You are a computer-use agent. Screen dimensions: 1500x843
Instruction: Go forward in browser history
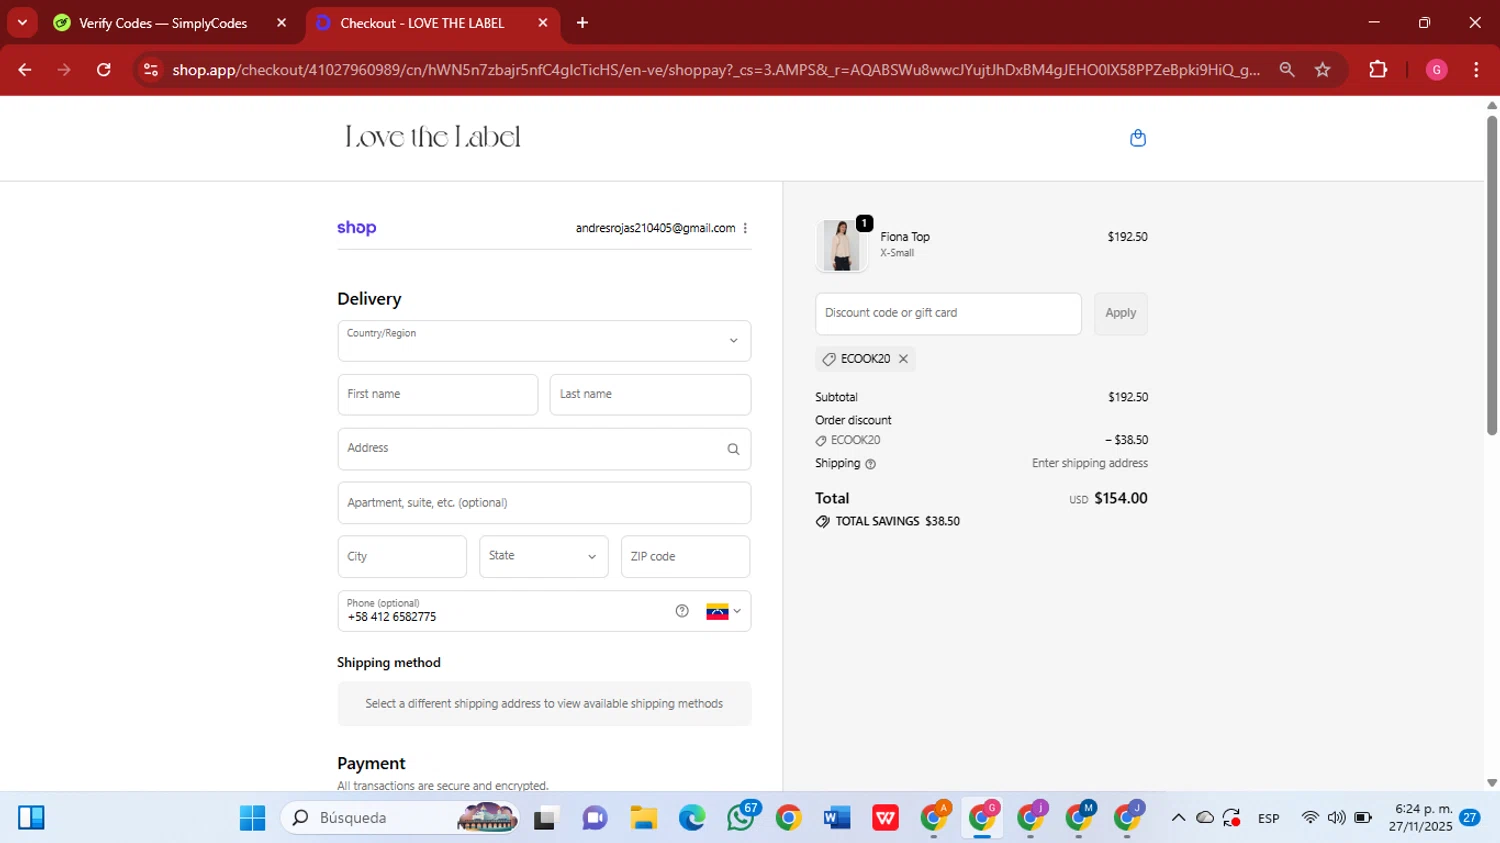click(x=64, y=70)
